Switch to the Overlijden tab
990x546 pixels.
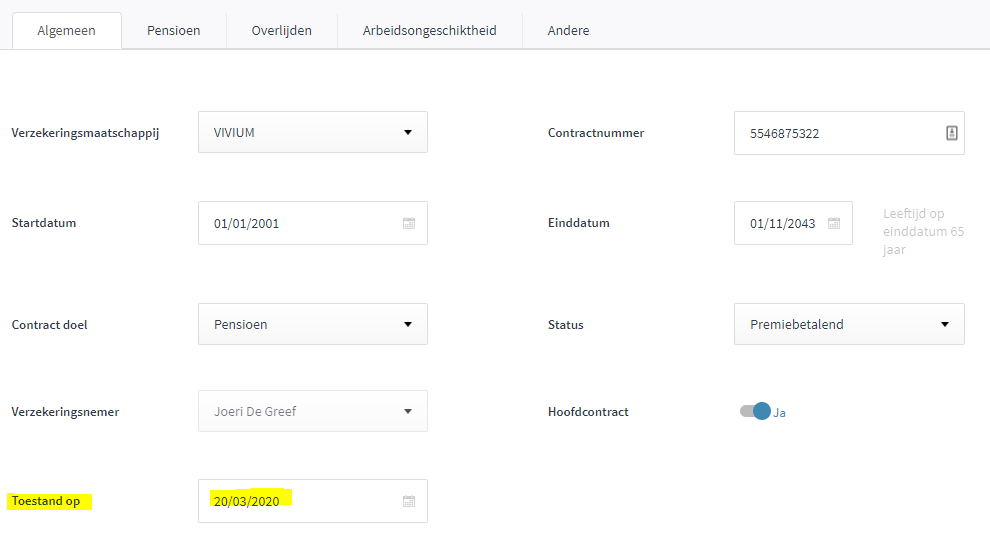pyautogui.click(x=281, y=31)
